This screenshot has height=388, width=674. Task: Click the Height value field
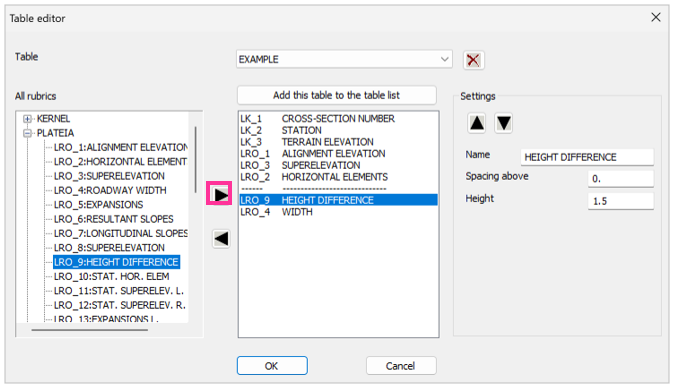(x=621, y=201)
